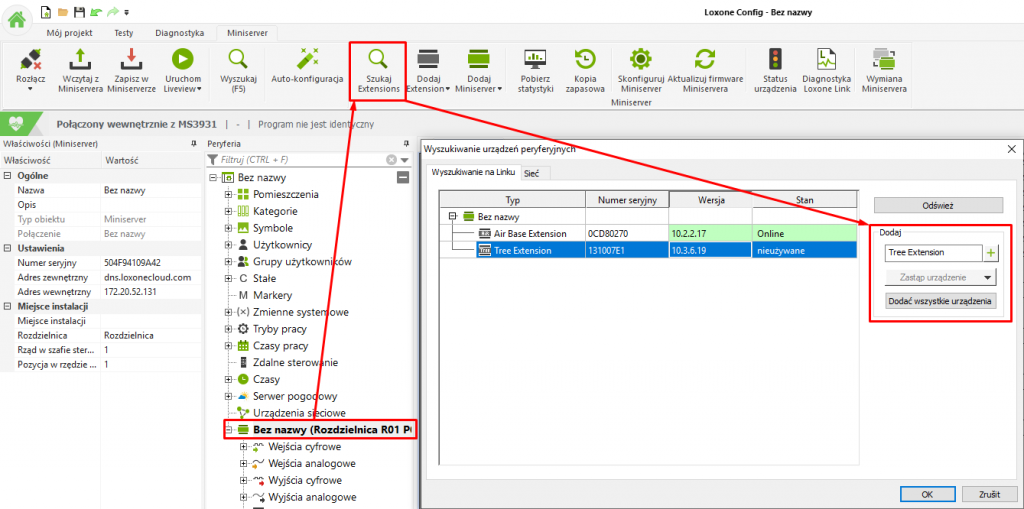Open Pobierz statystyki icon

[x=536, y=60]
